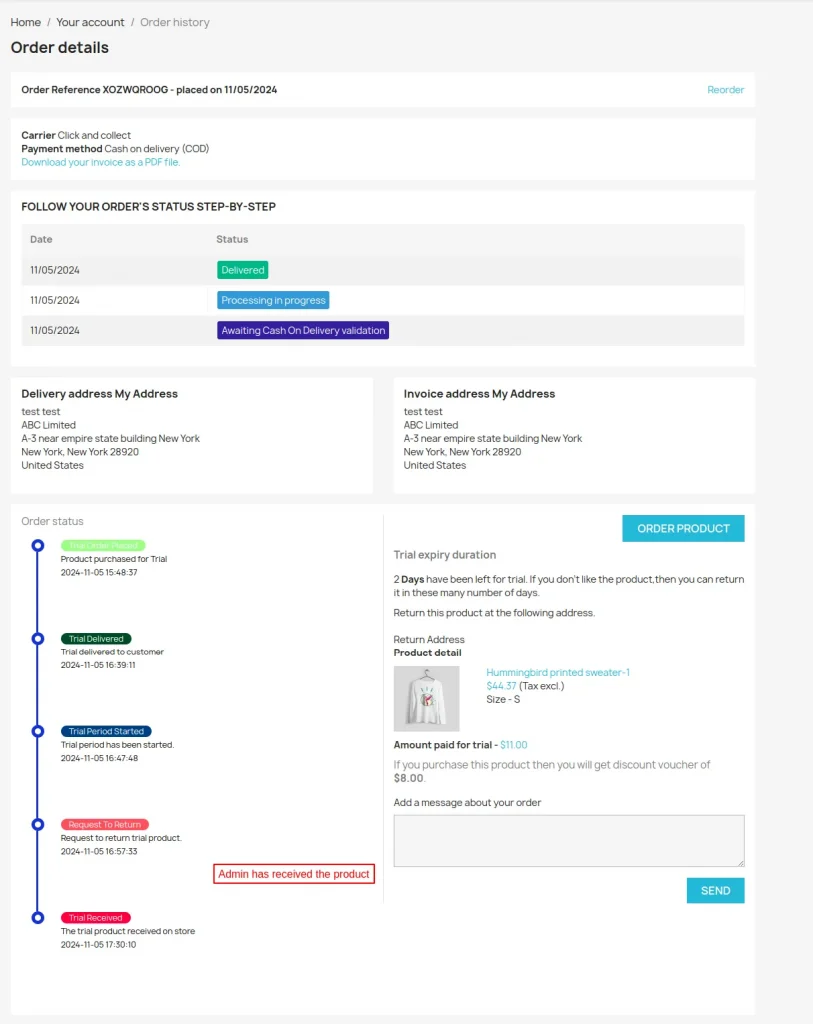Download your invoice as PDF
Viewport: 813px width, 1024px height.
point(101,162)
